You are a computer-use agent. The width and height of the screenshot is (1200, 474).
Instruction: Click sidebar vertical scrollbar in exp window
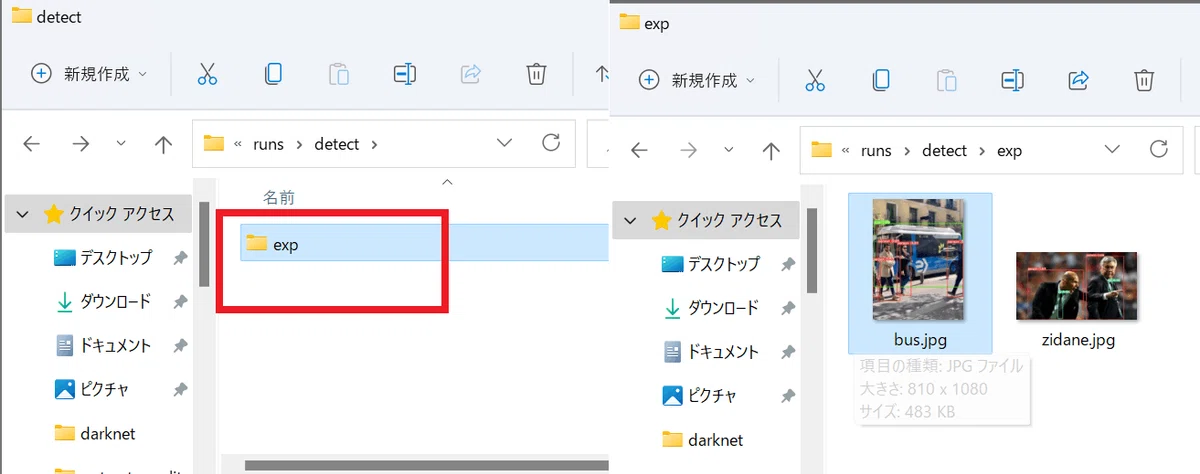point(812,250)
